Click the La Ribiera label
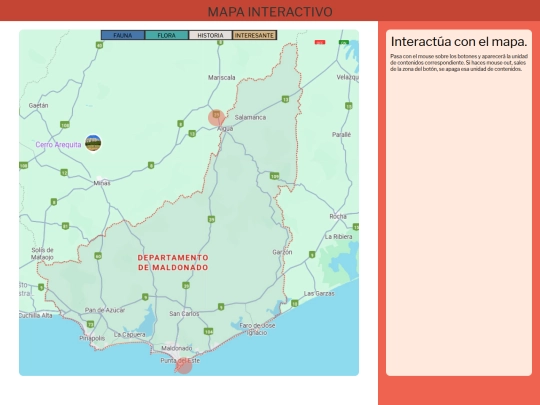Screen dimensions: 540x405 pos(339,237)
